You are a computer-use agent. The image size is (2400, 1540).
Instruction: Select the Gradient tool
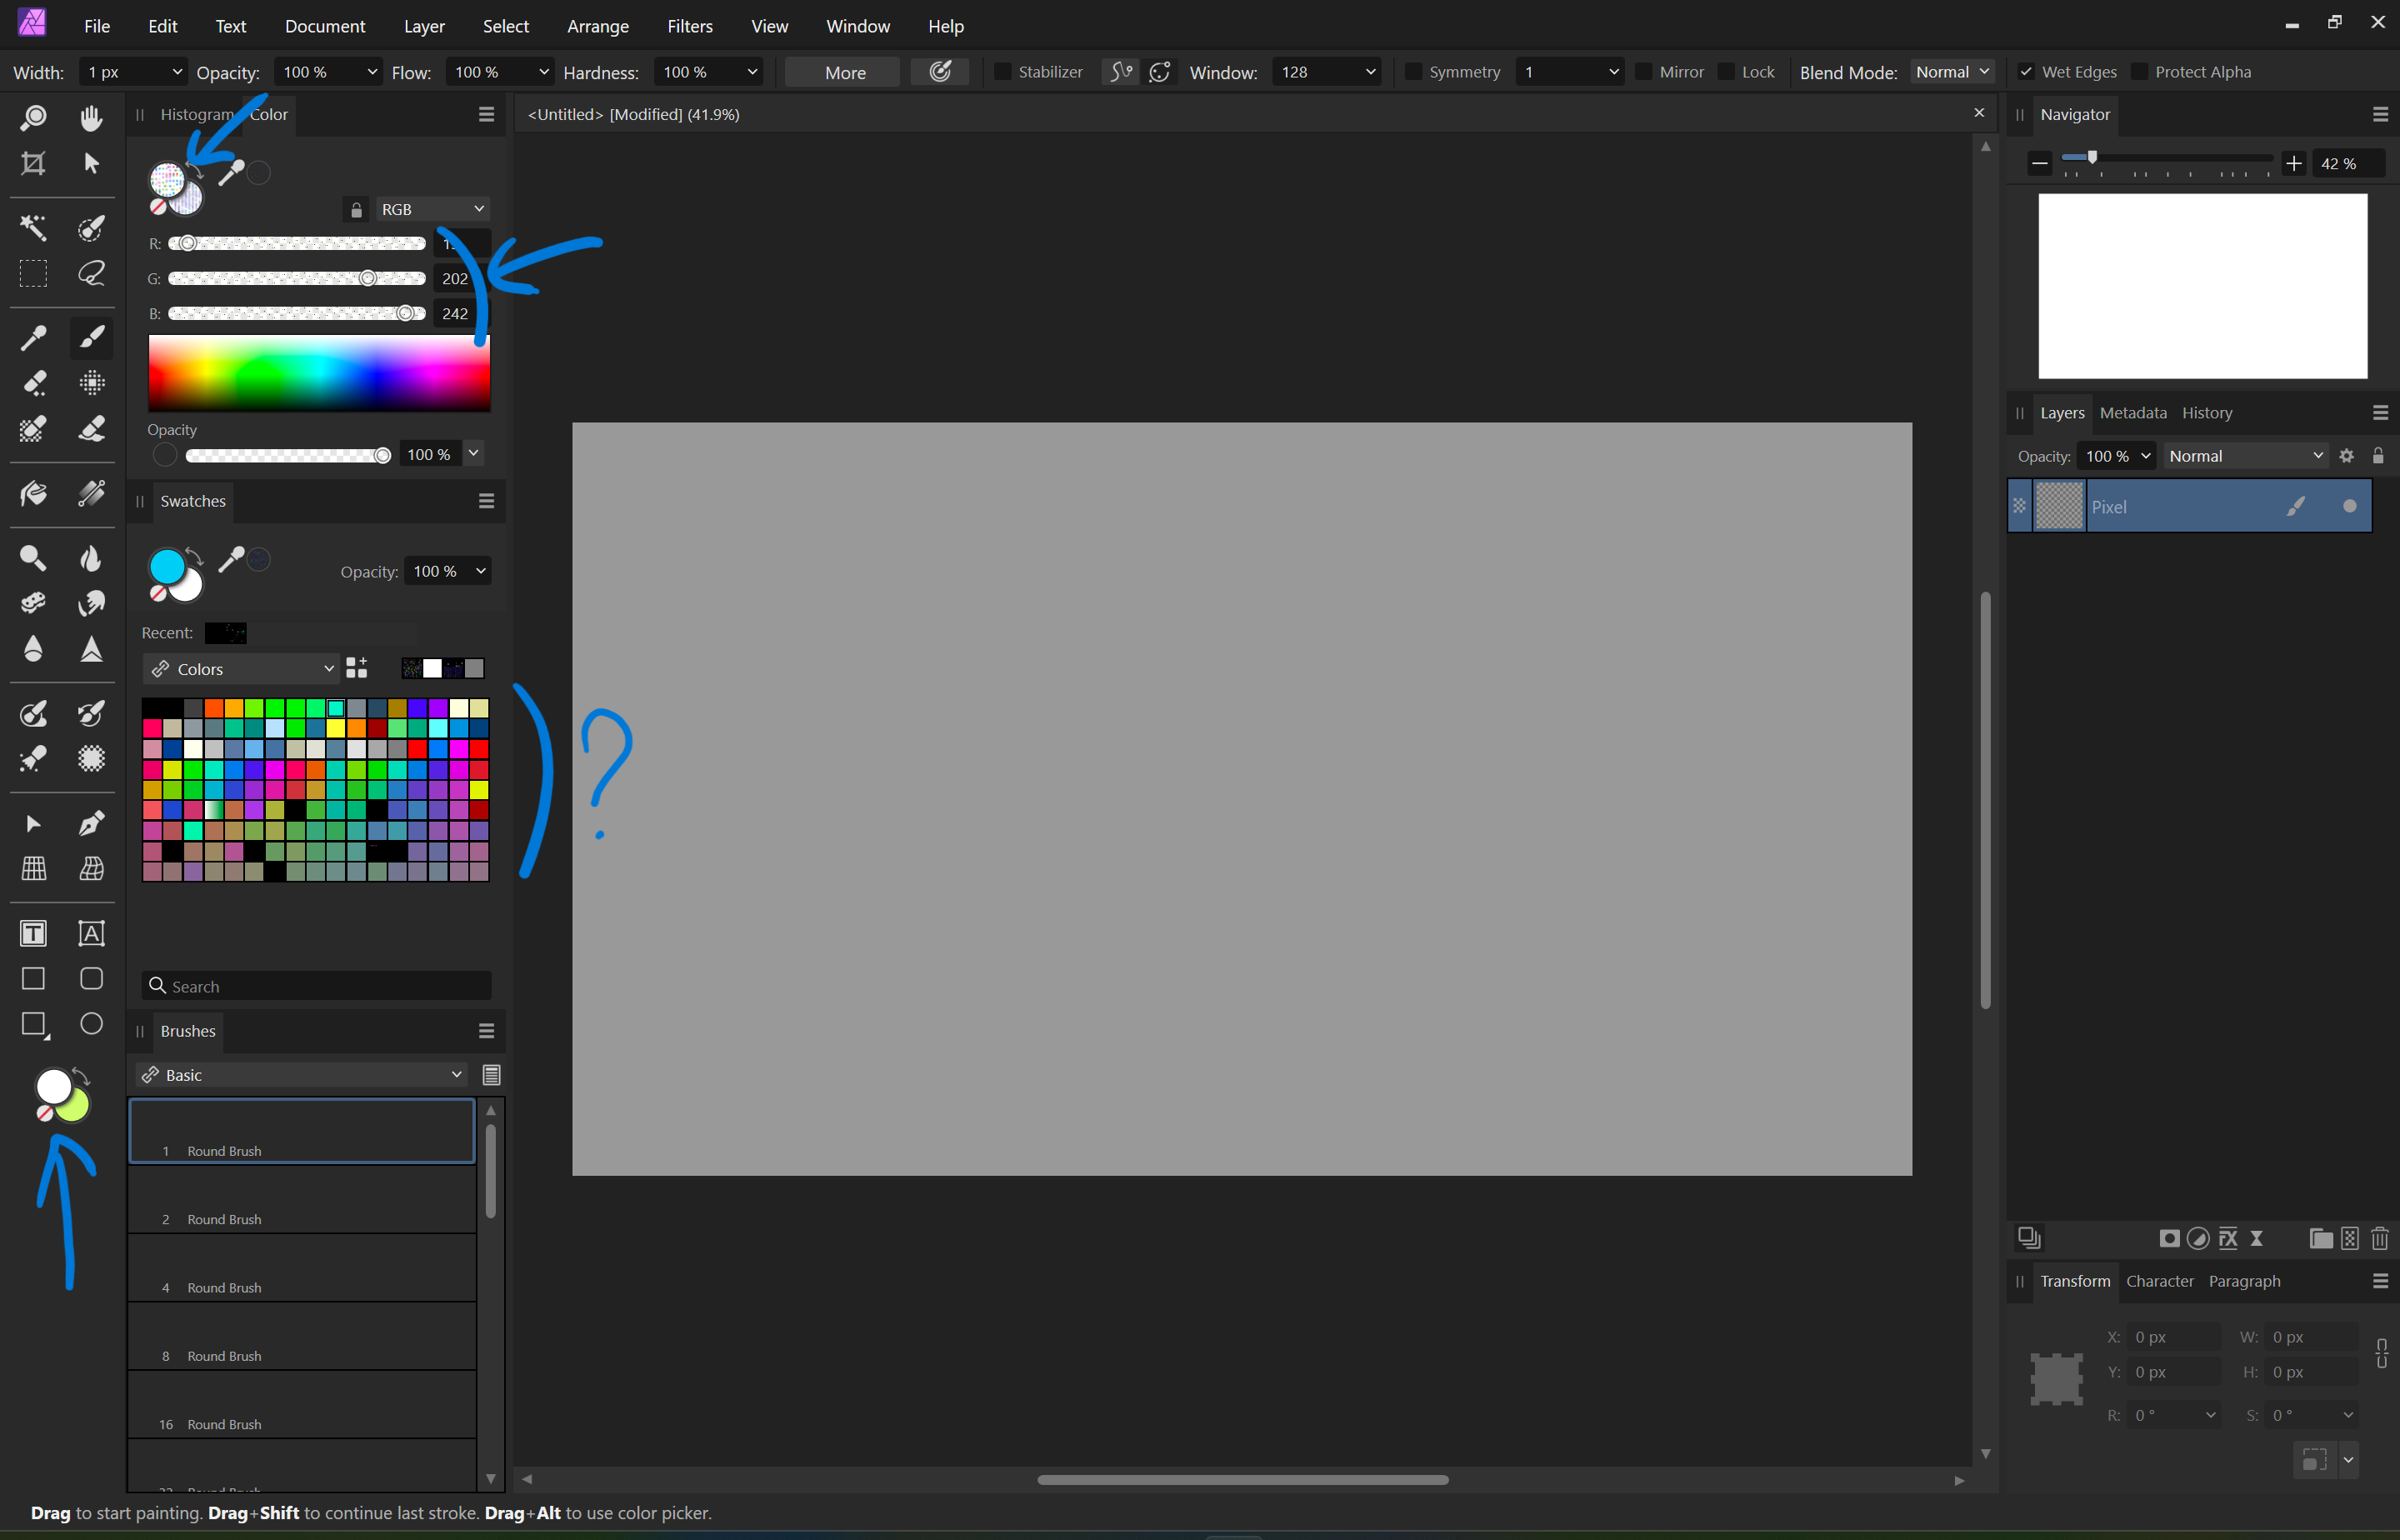91,493
